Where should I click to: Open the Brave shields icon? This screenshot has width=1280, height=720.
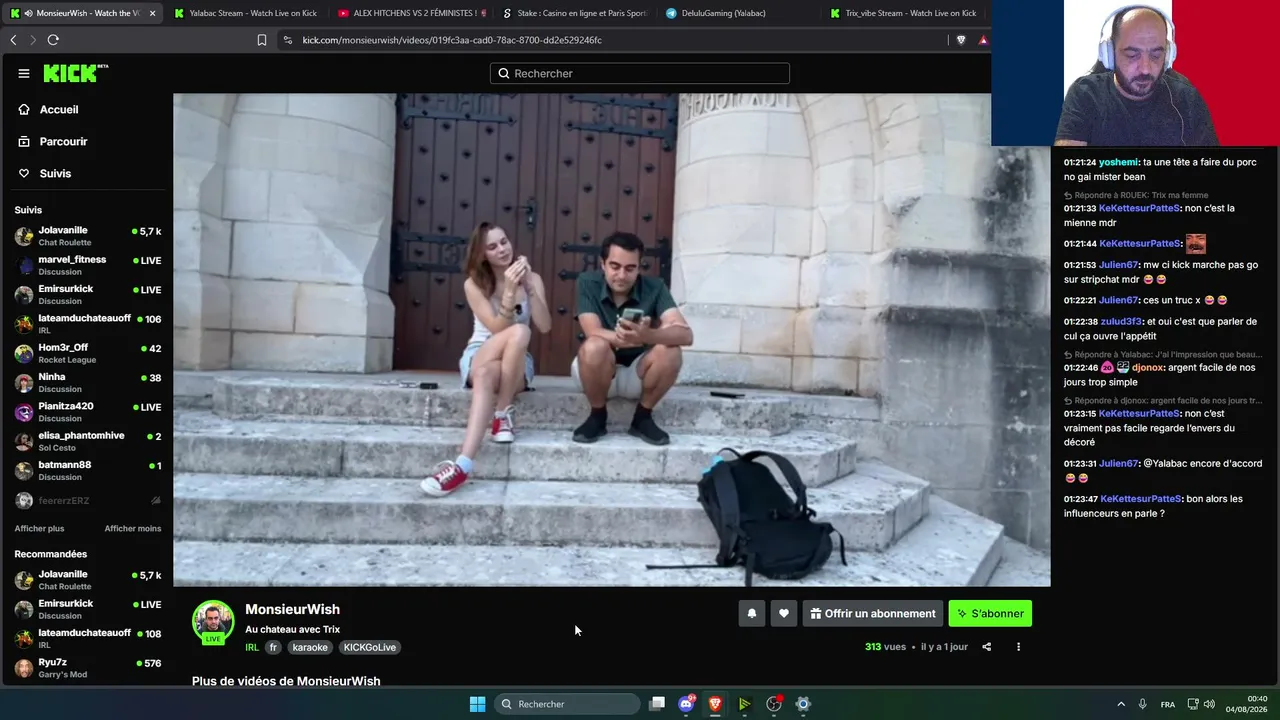pyautogui.click(x=961, y=40)
